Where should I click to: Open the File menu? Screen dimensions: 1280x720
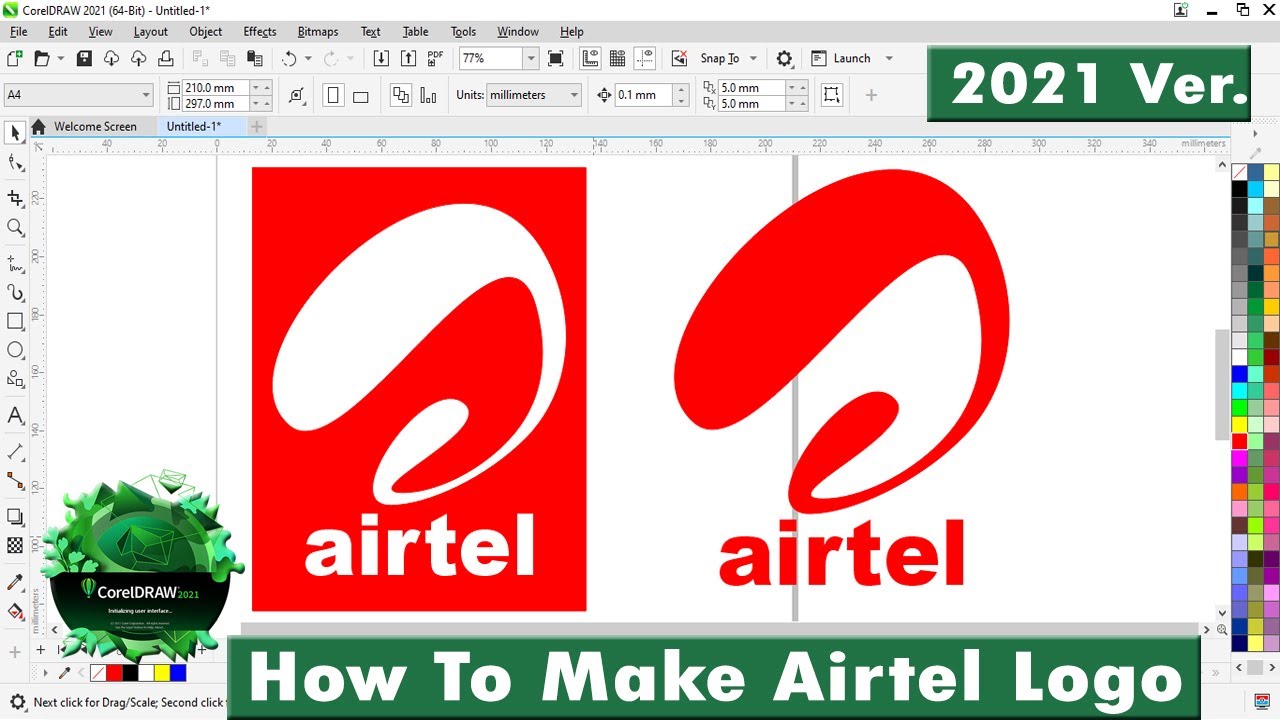18,31
